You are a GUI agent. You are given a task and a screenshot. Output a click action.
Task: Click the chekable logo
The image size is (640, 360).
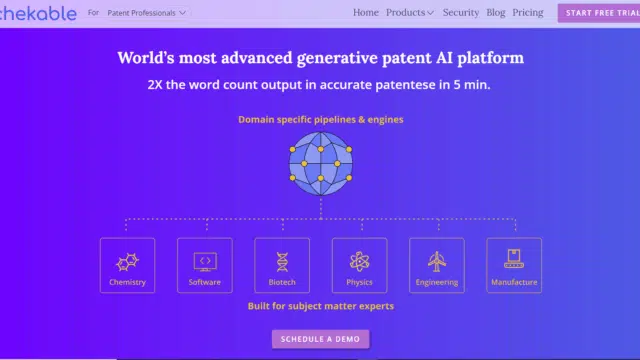point(38,13)
